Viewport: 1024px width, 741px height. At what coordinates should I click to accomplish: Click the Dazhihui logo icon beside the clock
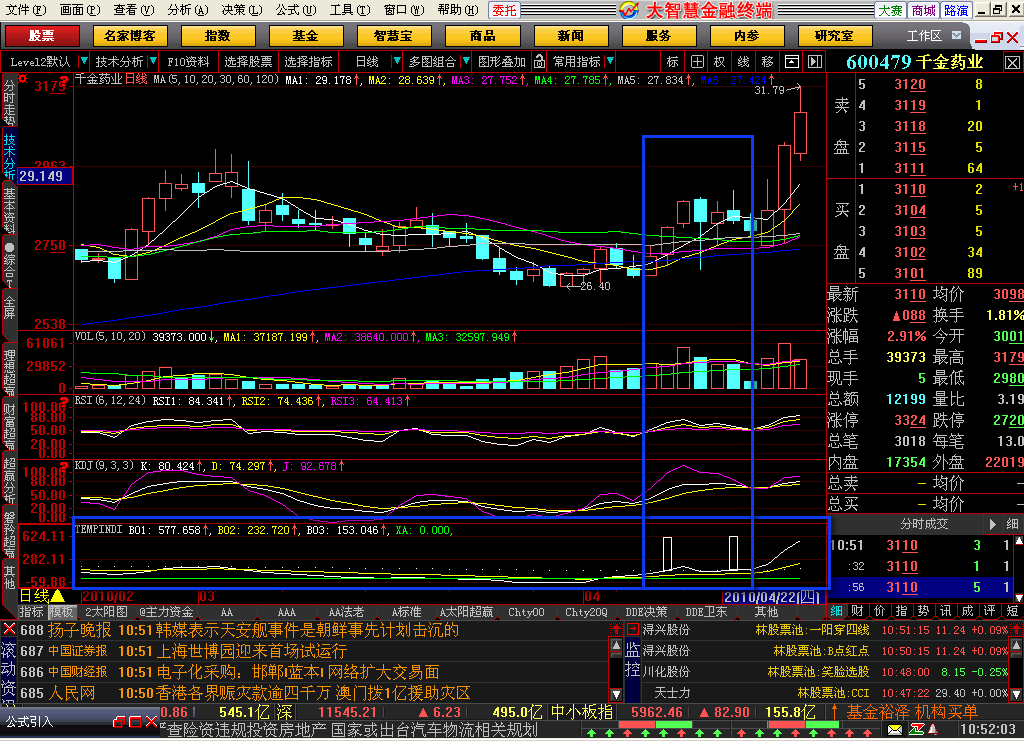[916, 730]
